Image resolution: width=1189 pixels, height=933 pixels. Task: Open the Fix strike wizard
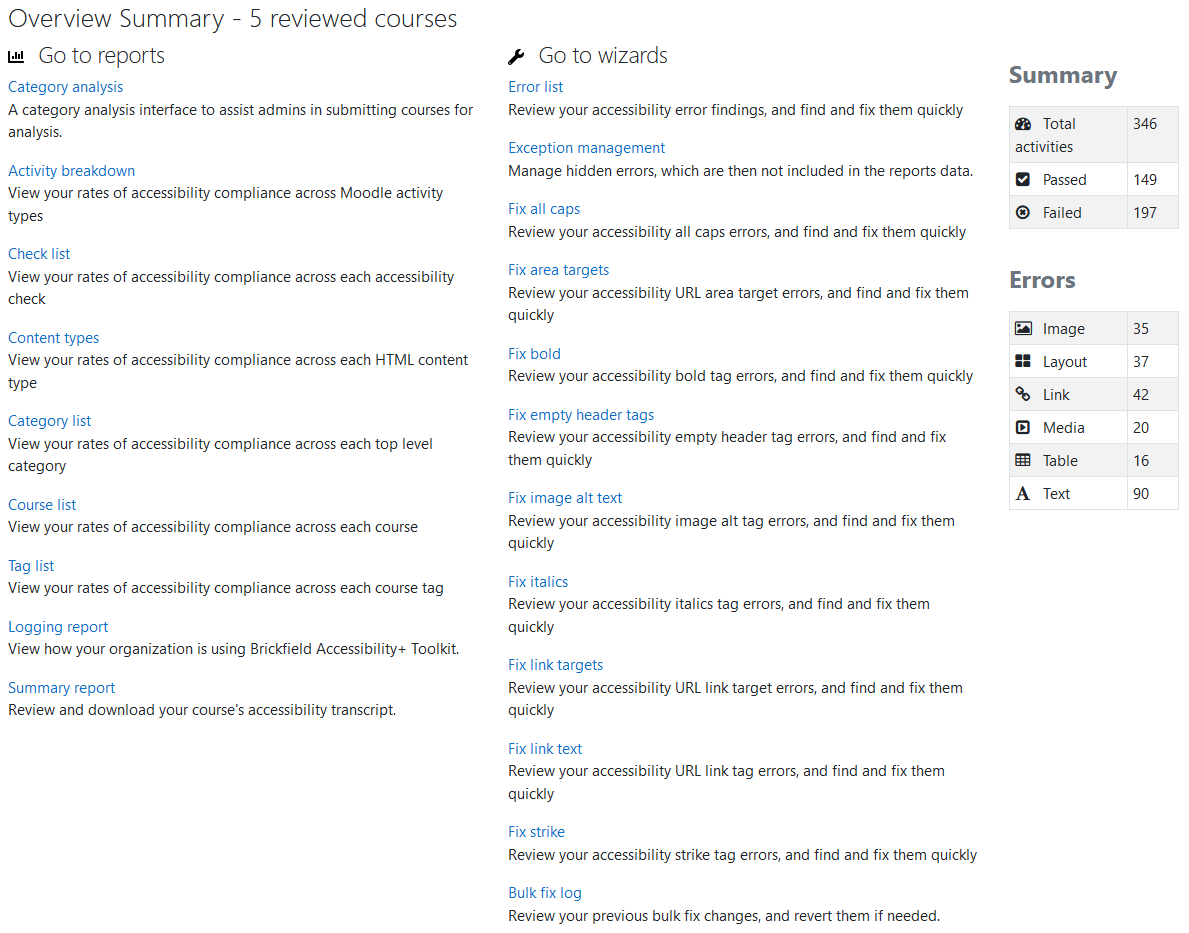pyautogui.click(x=536, y=832)
